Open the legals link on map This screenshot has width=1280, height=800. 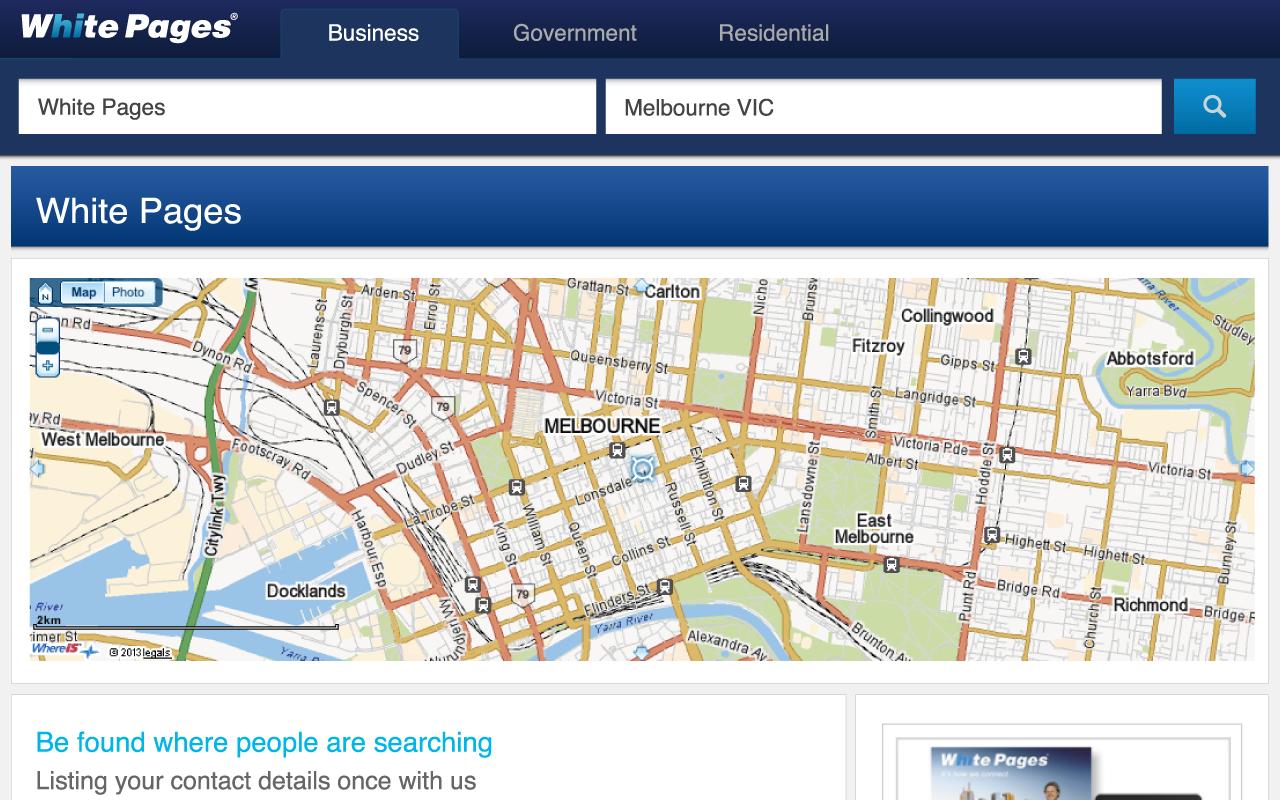pyautogui.click(x=156, y=653)
